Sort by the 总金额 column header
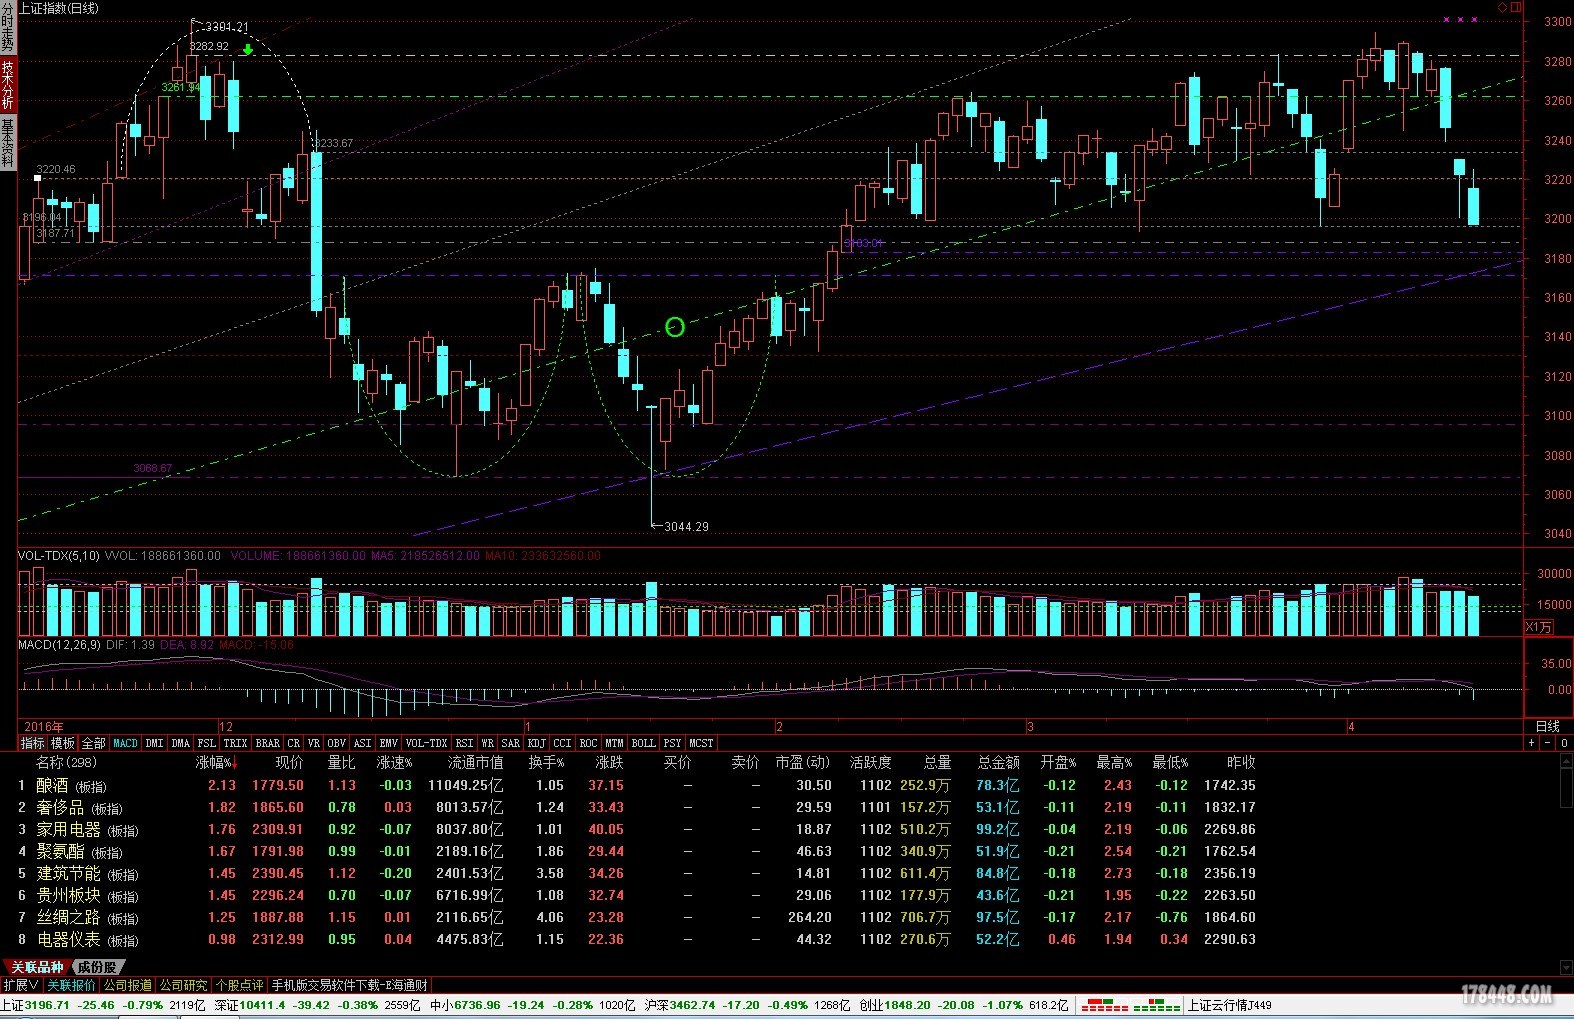 (999, 762)
